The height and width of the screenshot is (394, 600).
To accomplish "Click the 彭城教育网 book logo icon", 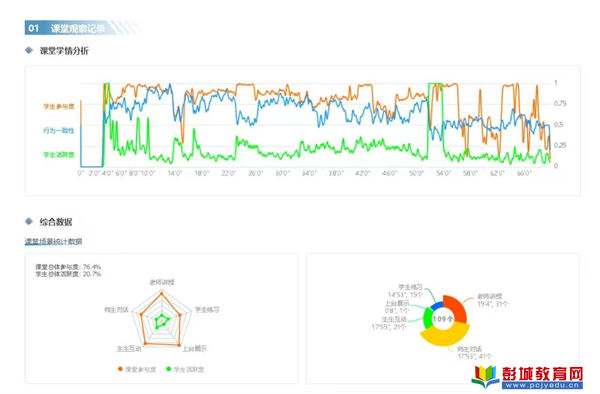I will click(484, 376).
